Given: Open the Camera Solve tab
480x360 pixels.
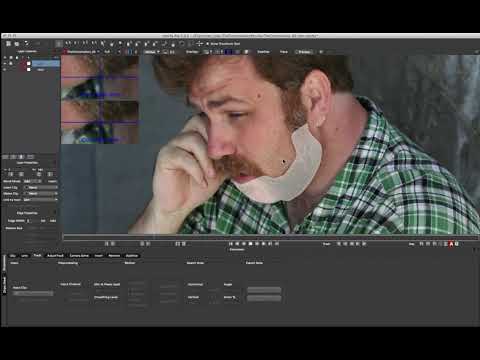Looking at the screenshot, I should tap(79, 256).
